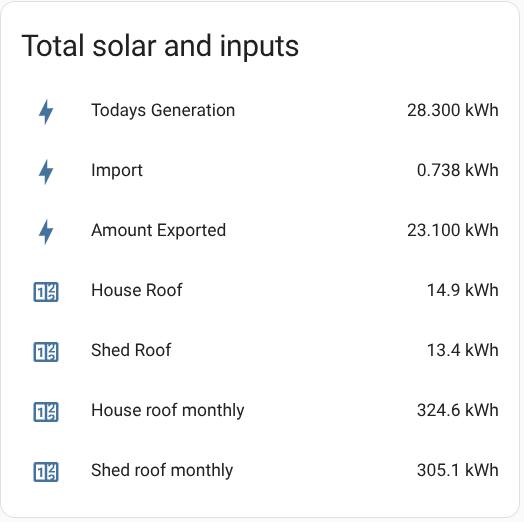Click the 23.100 kWh exported value
Viewport: 524px width, 522px height.
click(453, 230)
